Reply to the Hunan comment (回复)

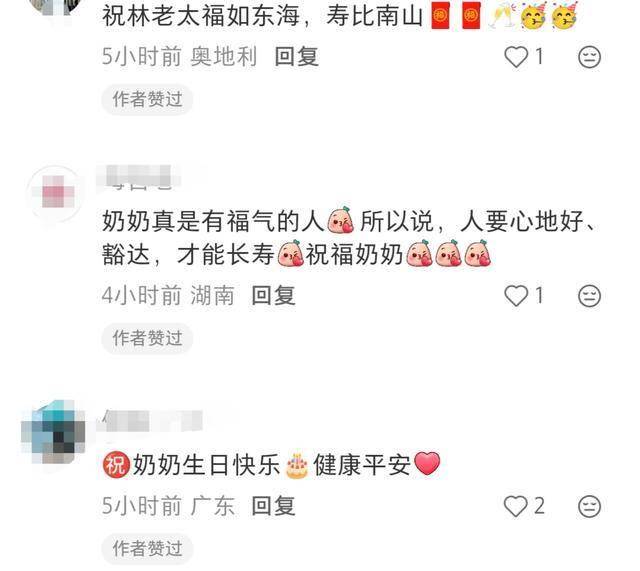(x=273, y=295)
